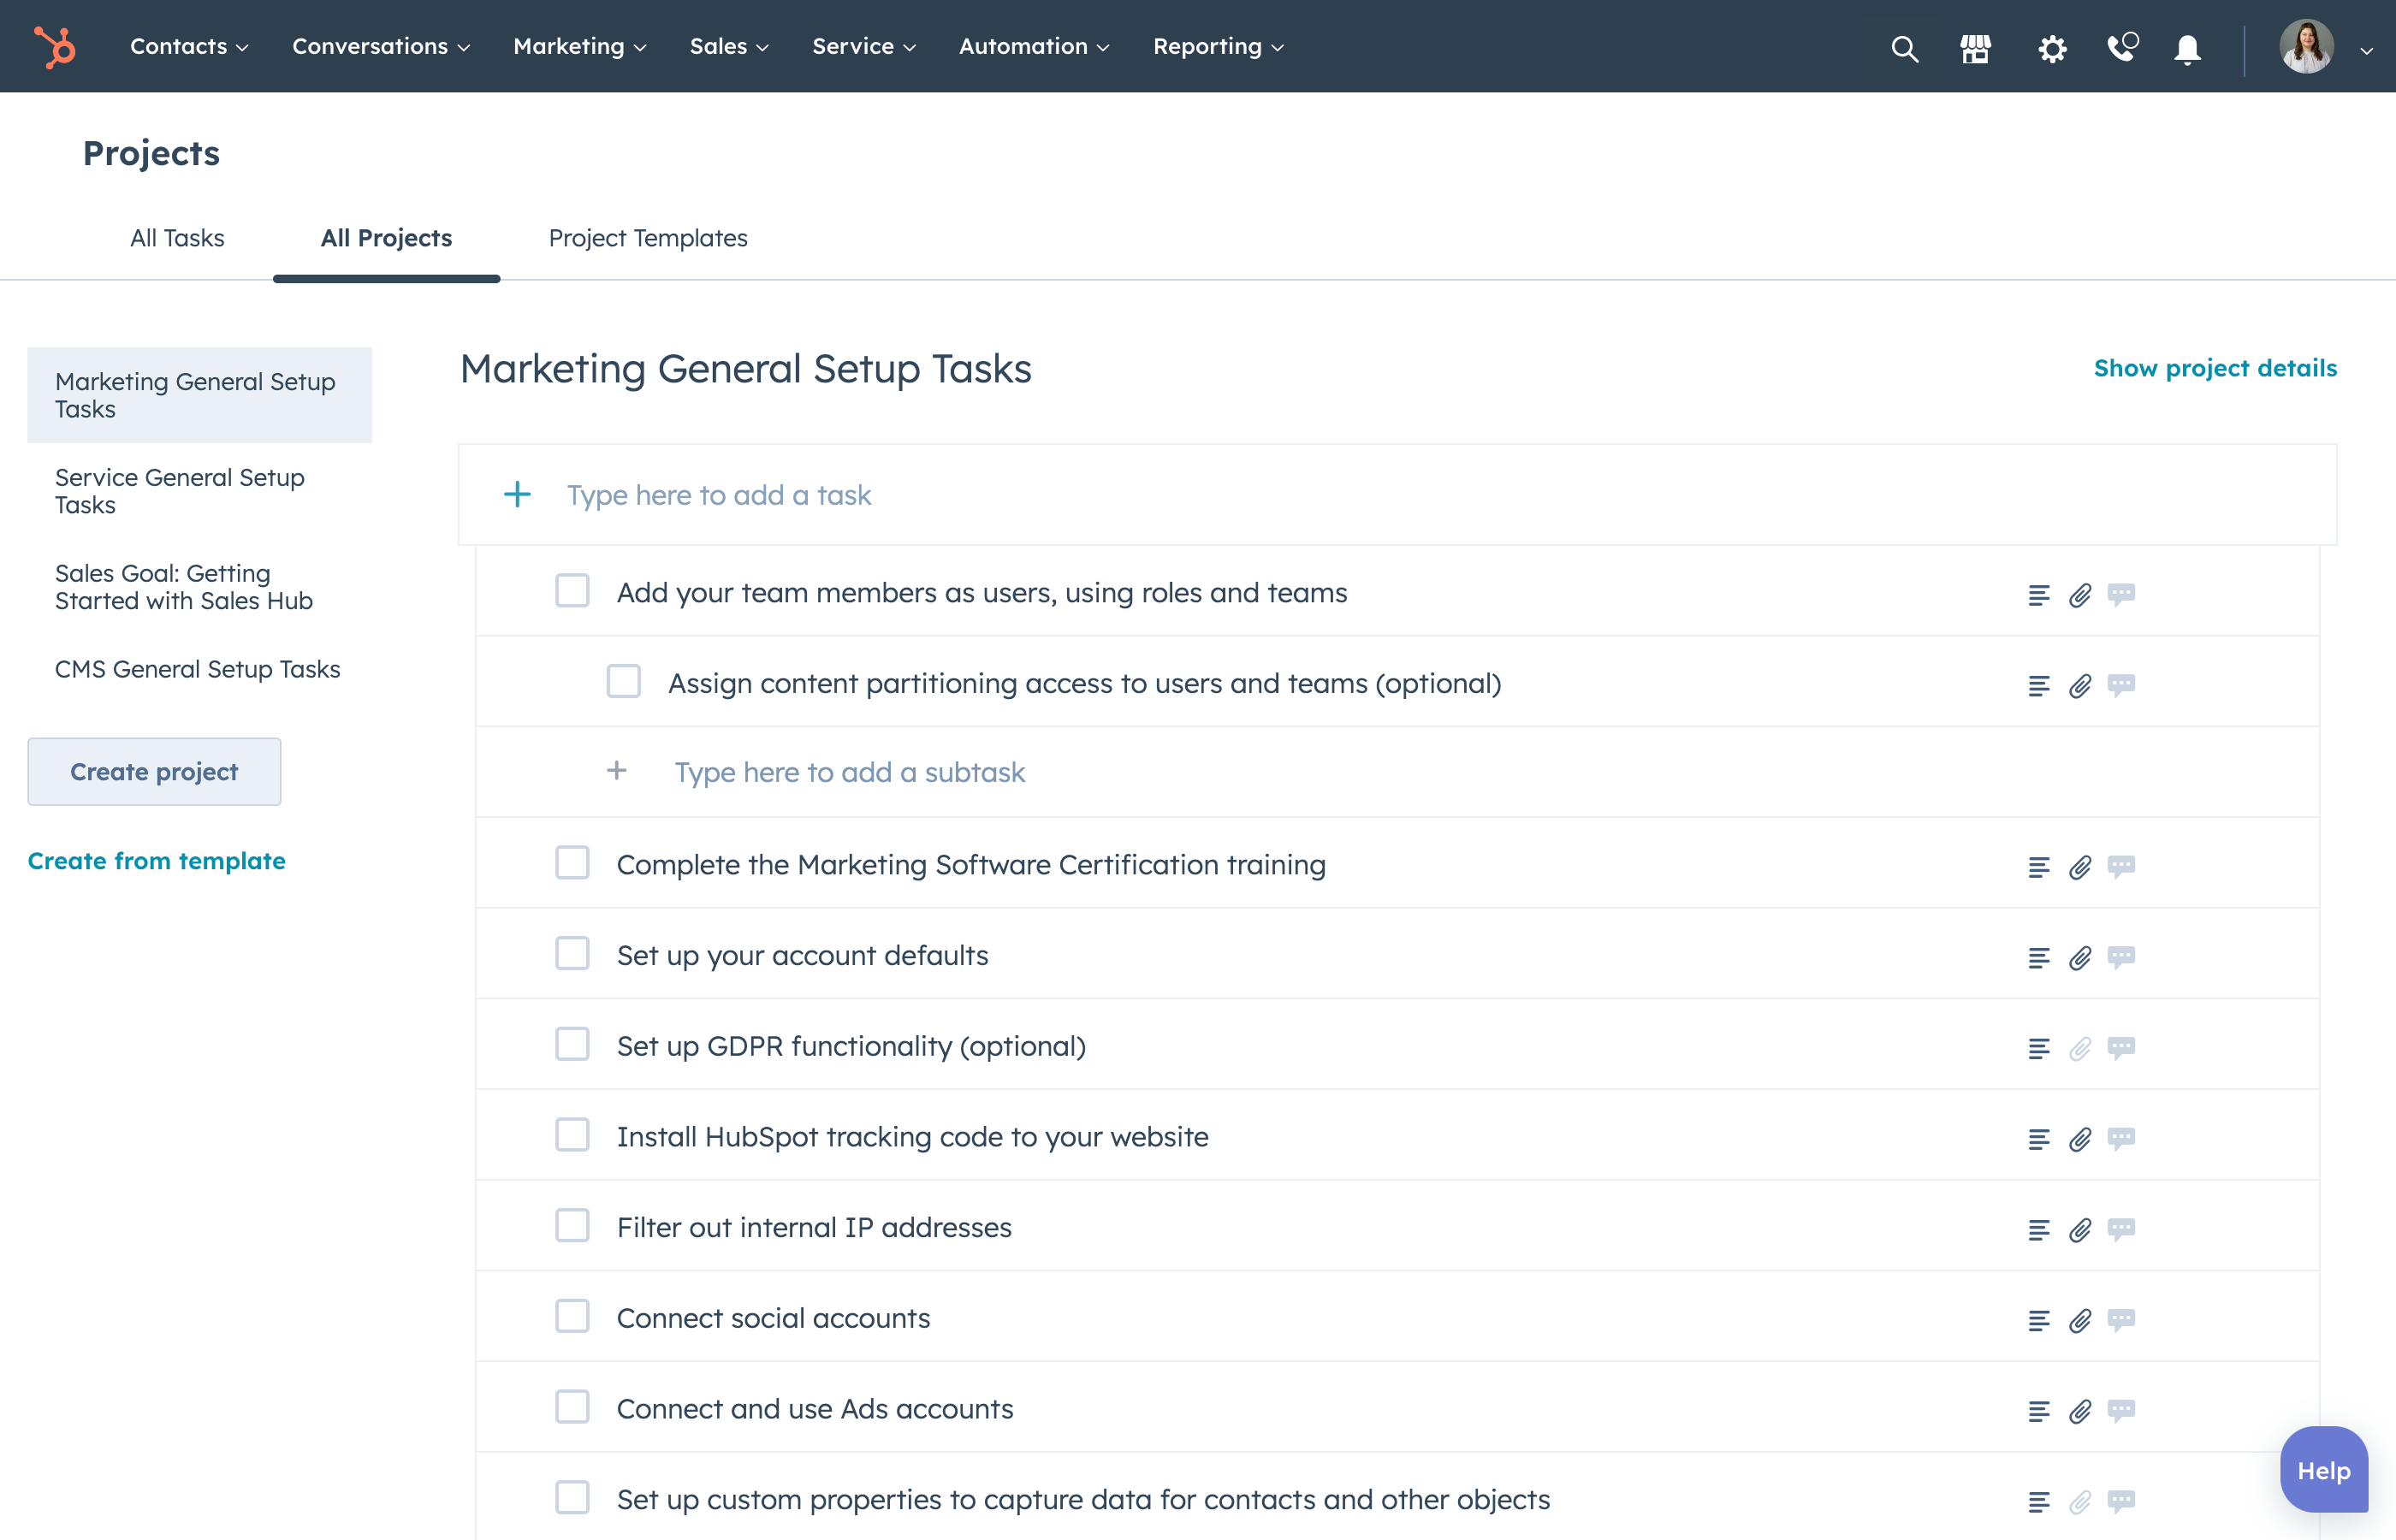Open comments for Assign content partitioning subtask
The image size is (2396, 1540).
(2121, 685)
